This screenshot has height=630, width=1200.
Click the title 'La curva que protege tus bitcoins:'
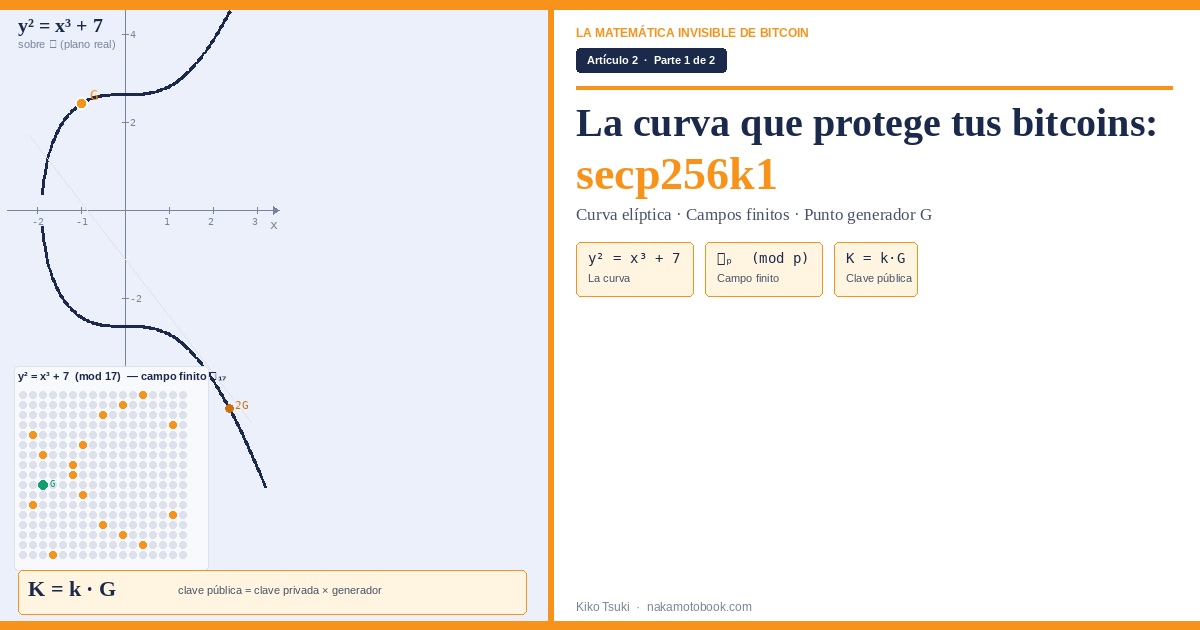(866, 123)
